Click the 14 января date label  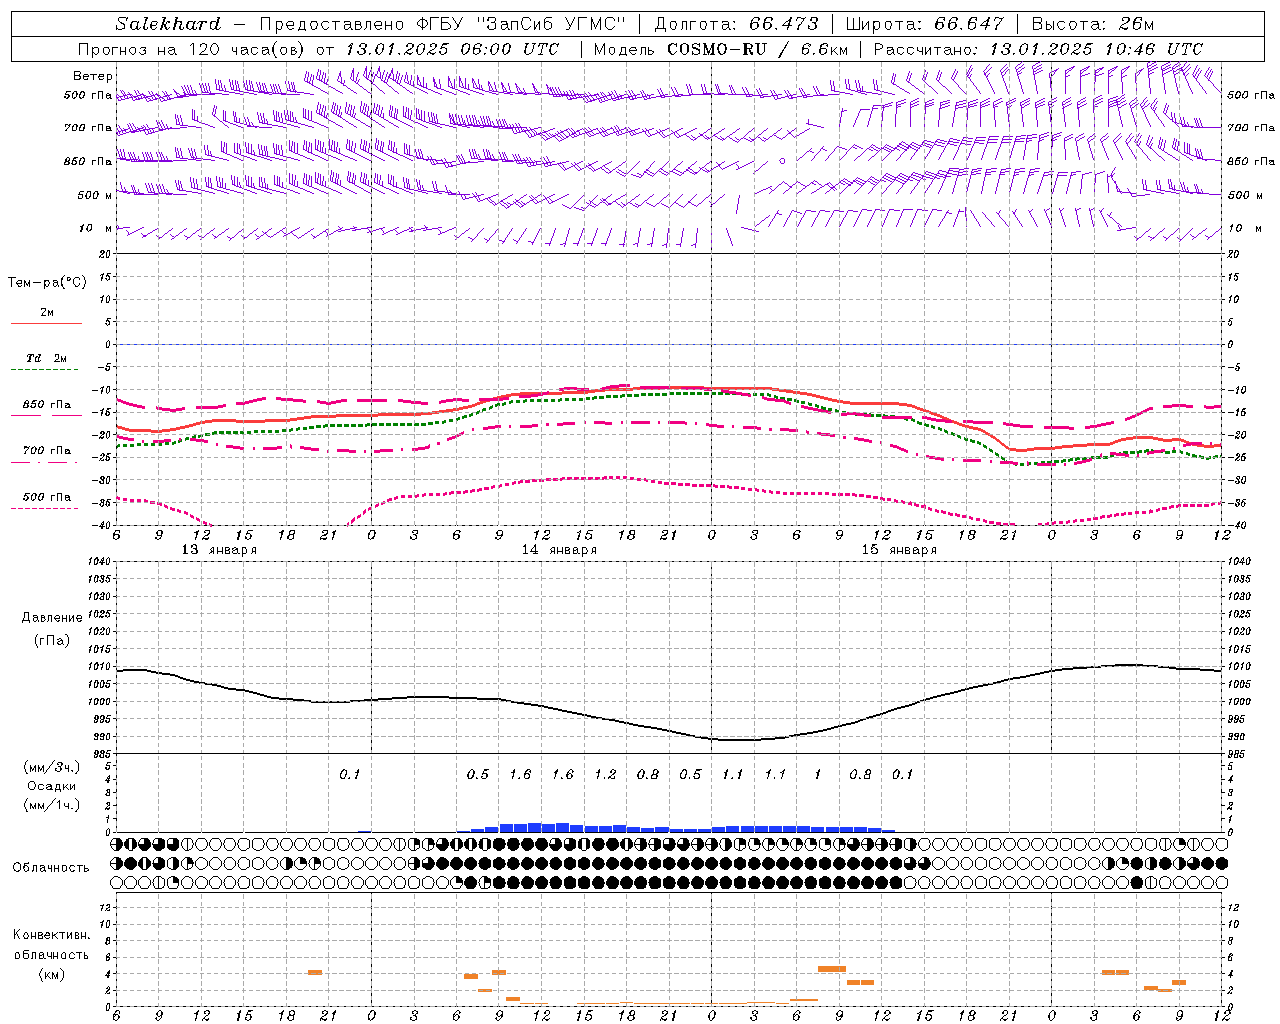559,550
